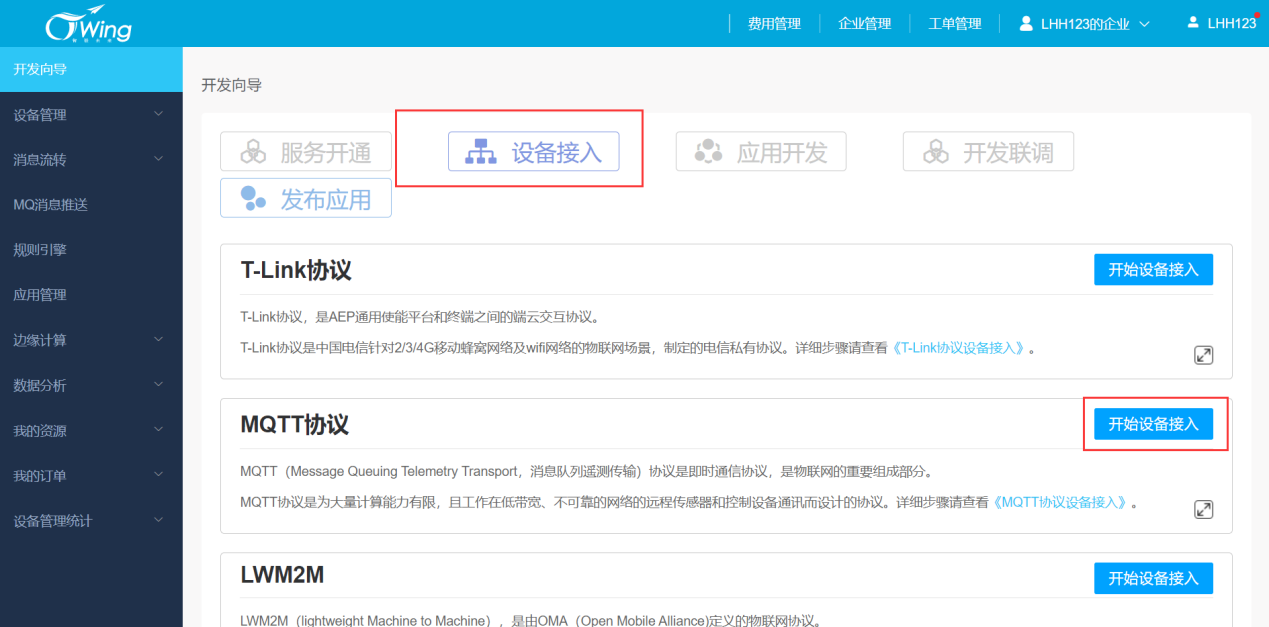Image resolution: width=1269 pixels, height=627 pixels.
Task: Click the T-Link协议 heading
Action: tap(296, 270)
